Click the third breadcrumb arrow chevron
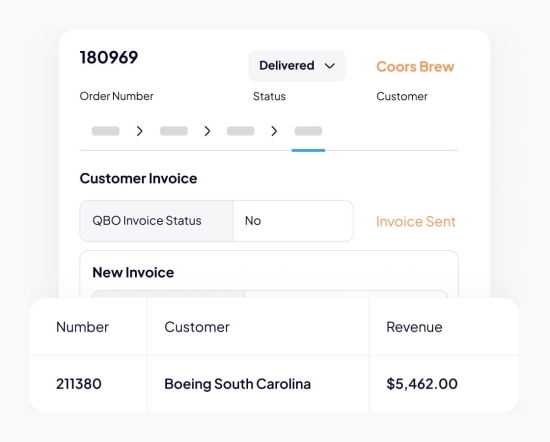This screenshot has width=550, height=442. click(274, 131)
